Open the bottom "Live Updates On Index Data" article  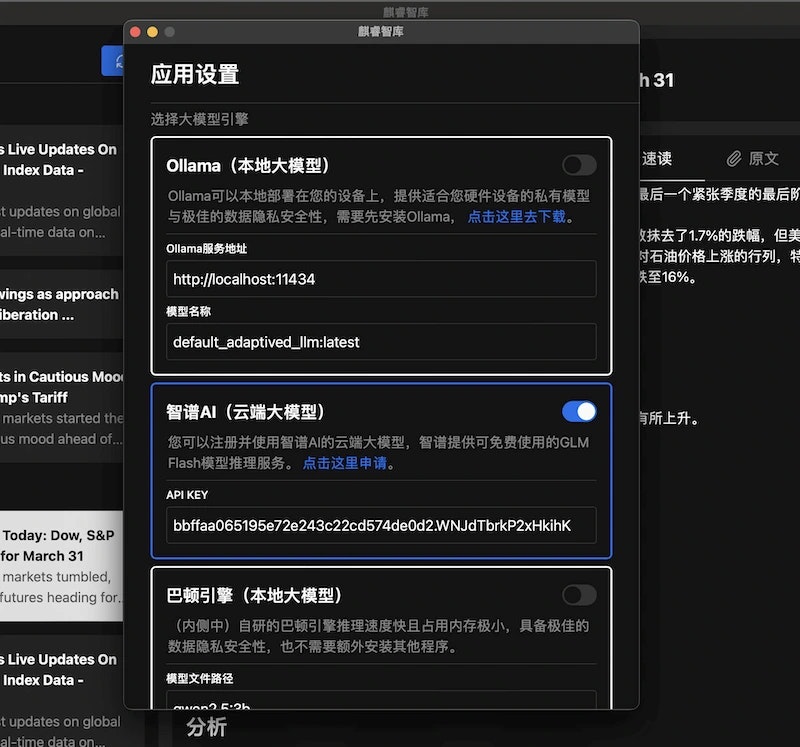click(61, 691)
